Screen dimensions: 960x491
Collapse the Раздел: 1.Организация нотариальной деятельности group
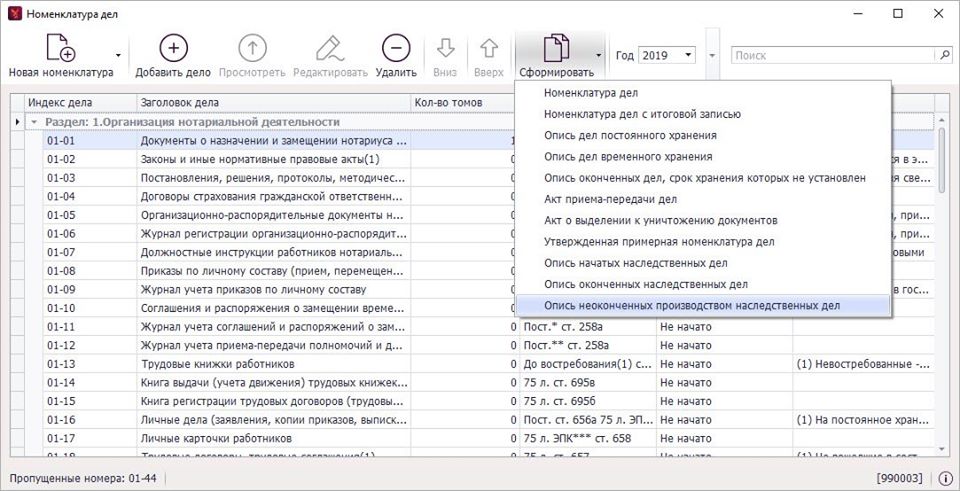coord(35,122)
